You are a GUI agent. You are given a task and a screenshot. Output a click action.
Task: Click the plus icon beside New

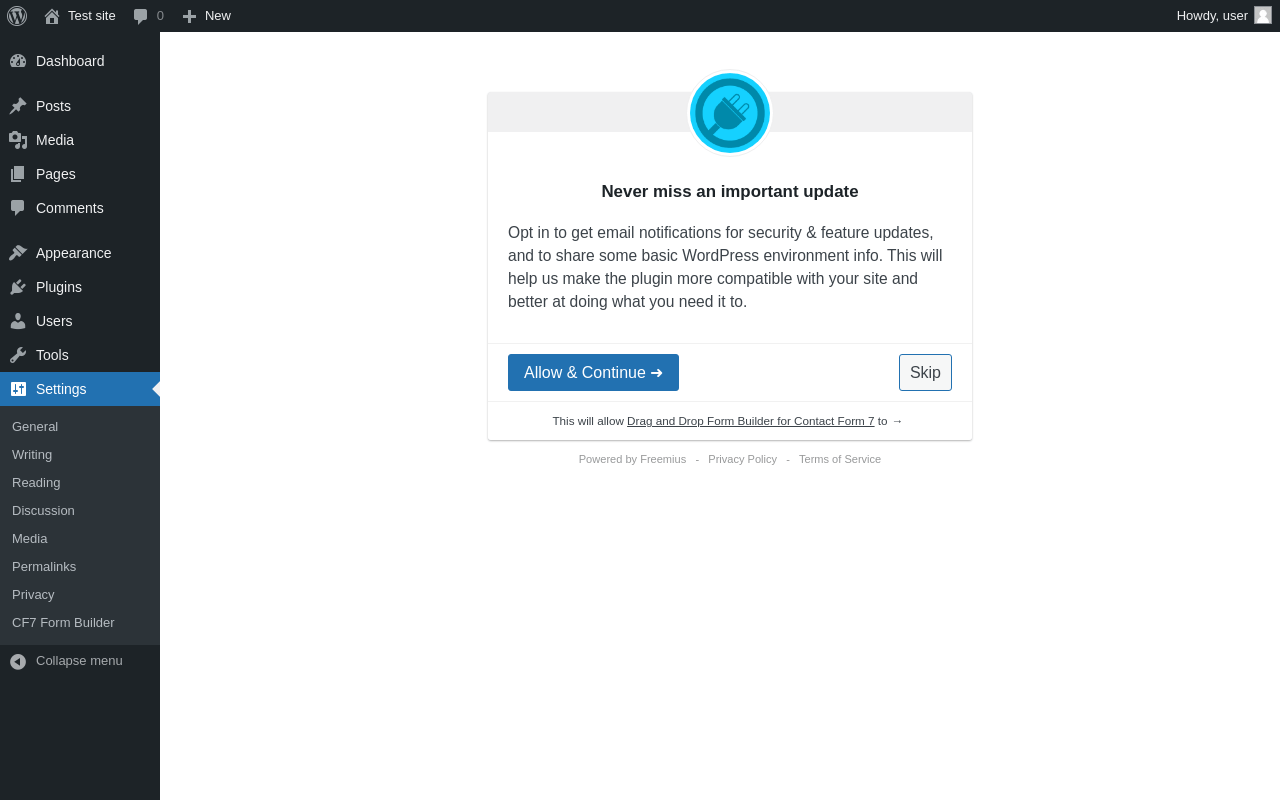click(189, 16)
